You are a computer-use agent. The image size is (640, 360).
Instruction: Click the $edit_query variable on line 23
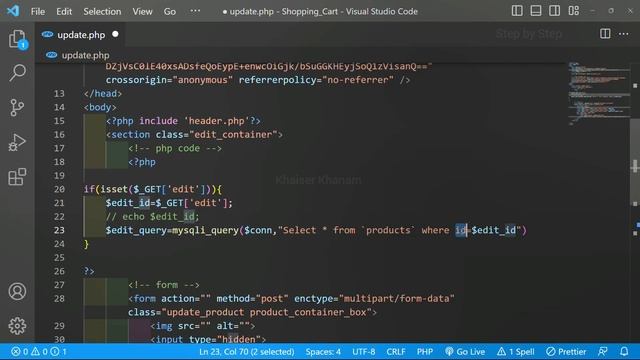136,230
